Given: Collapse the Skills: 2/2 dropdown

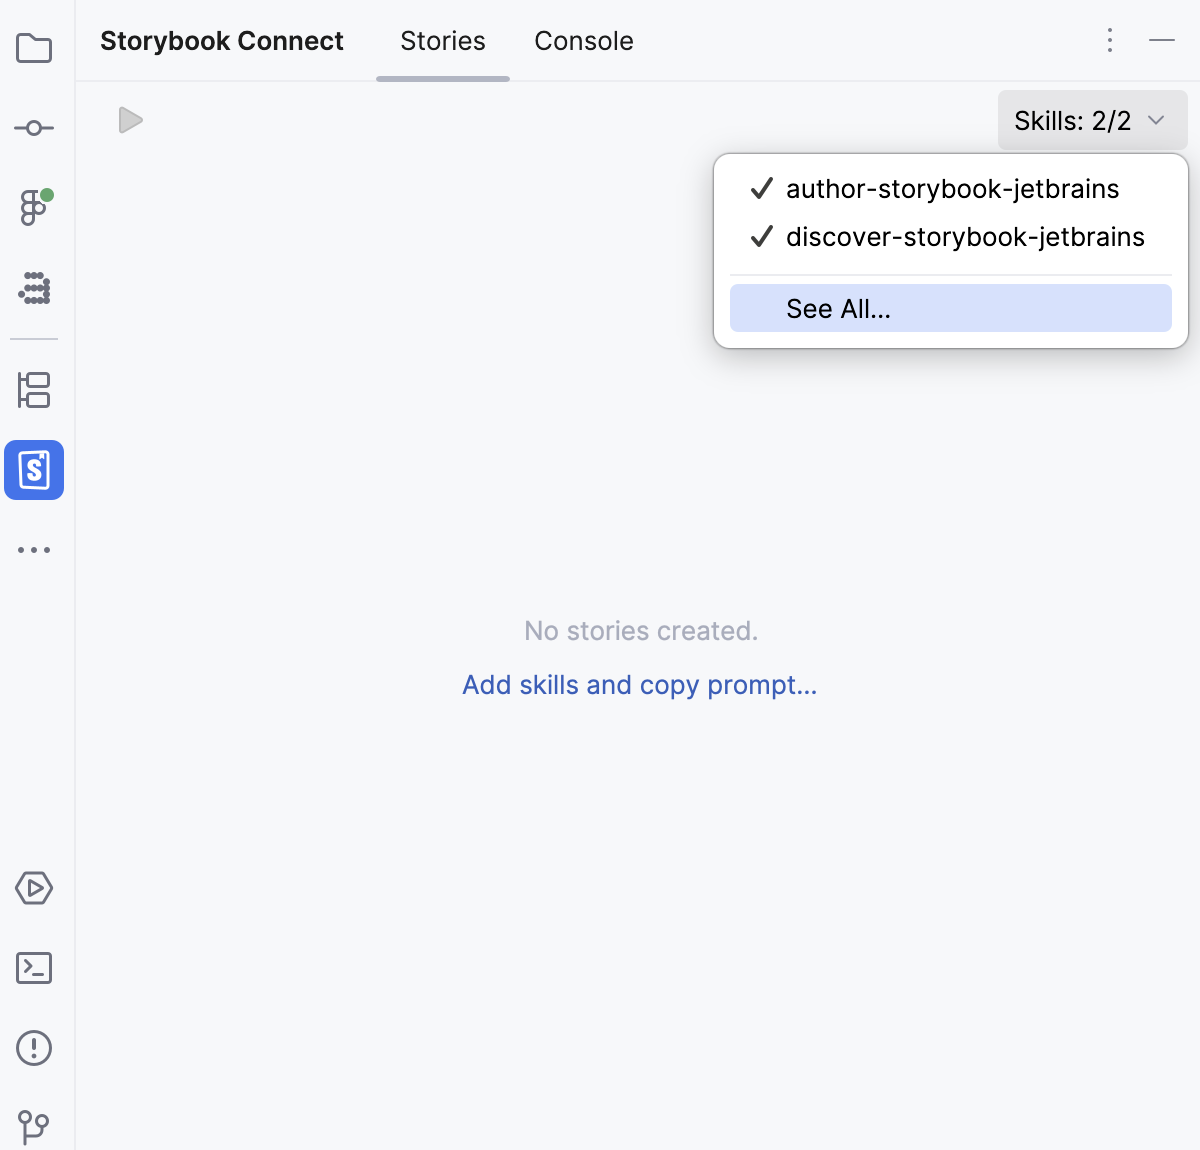Looking at the screenshot, I should [x=1092, y=121].
